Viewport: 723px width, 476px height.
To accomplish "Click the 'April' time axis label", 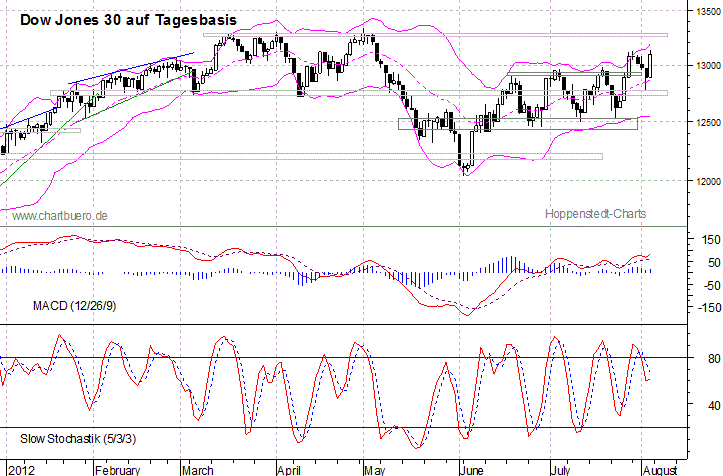I will pos(290,470).
